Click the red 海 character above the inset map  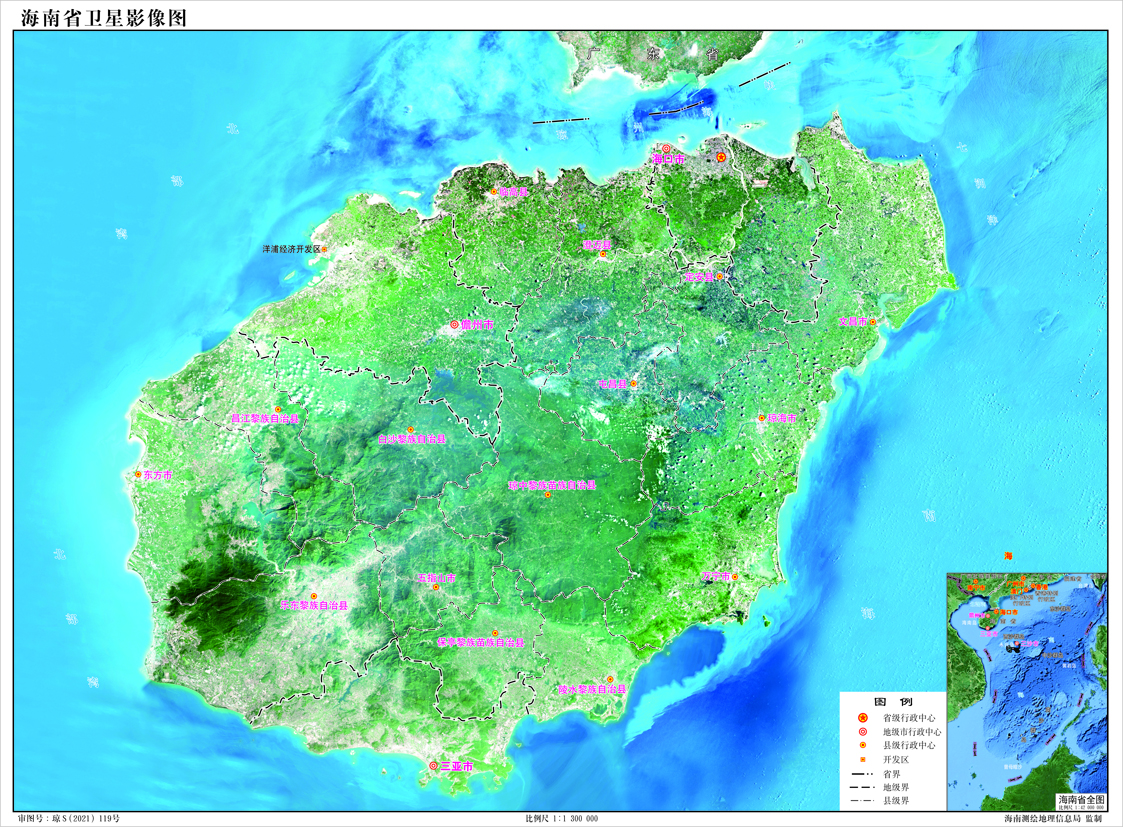point(1008,556)
